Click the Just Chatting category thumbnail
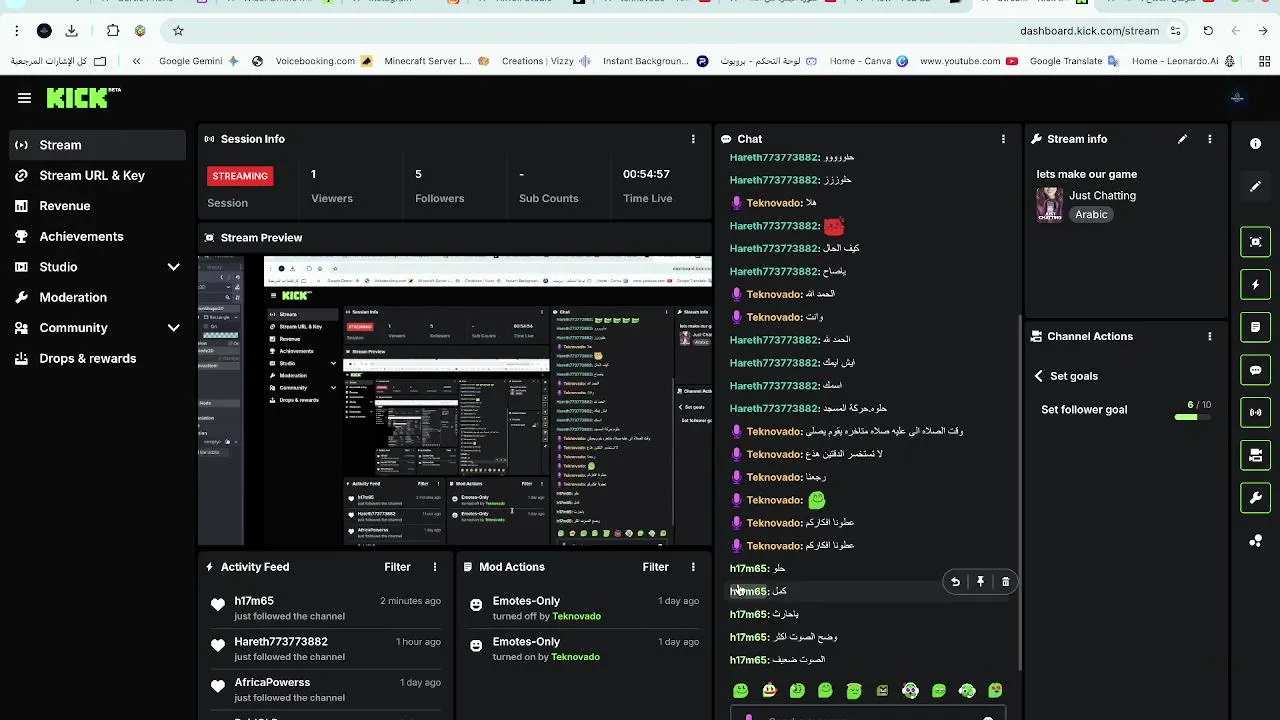1280x720 pixels. [x=1049, y=205]
